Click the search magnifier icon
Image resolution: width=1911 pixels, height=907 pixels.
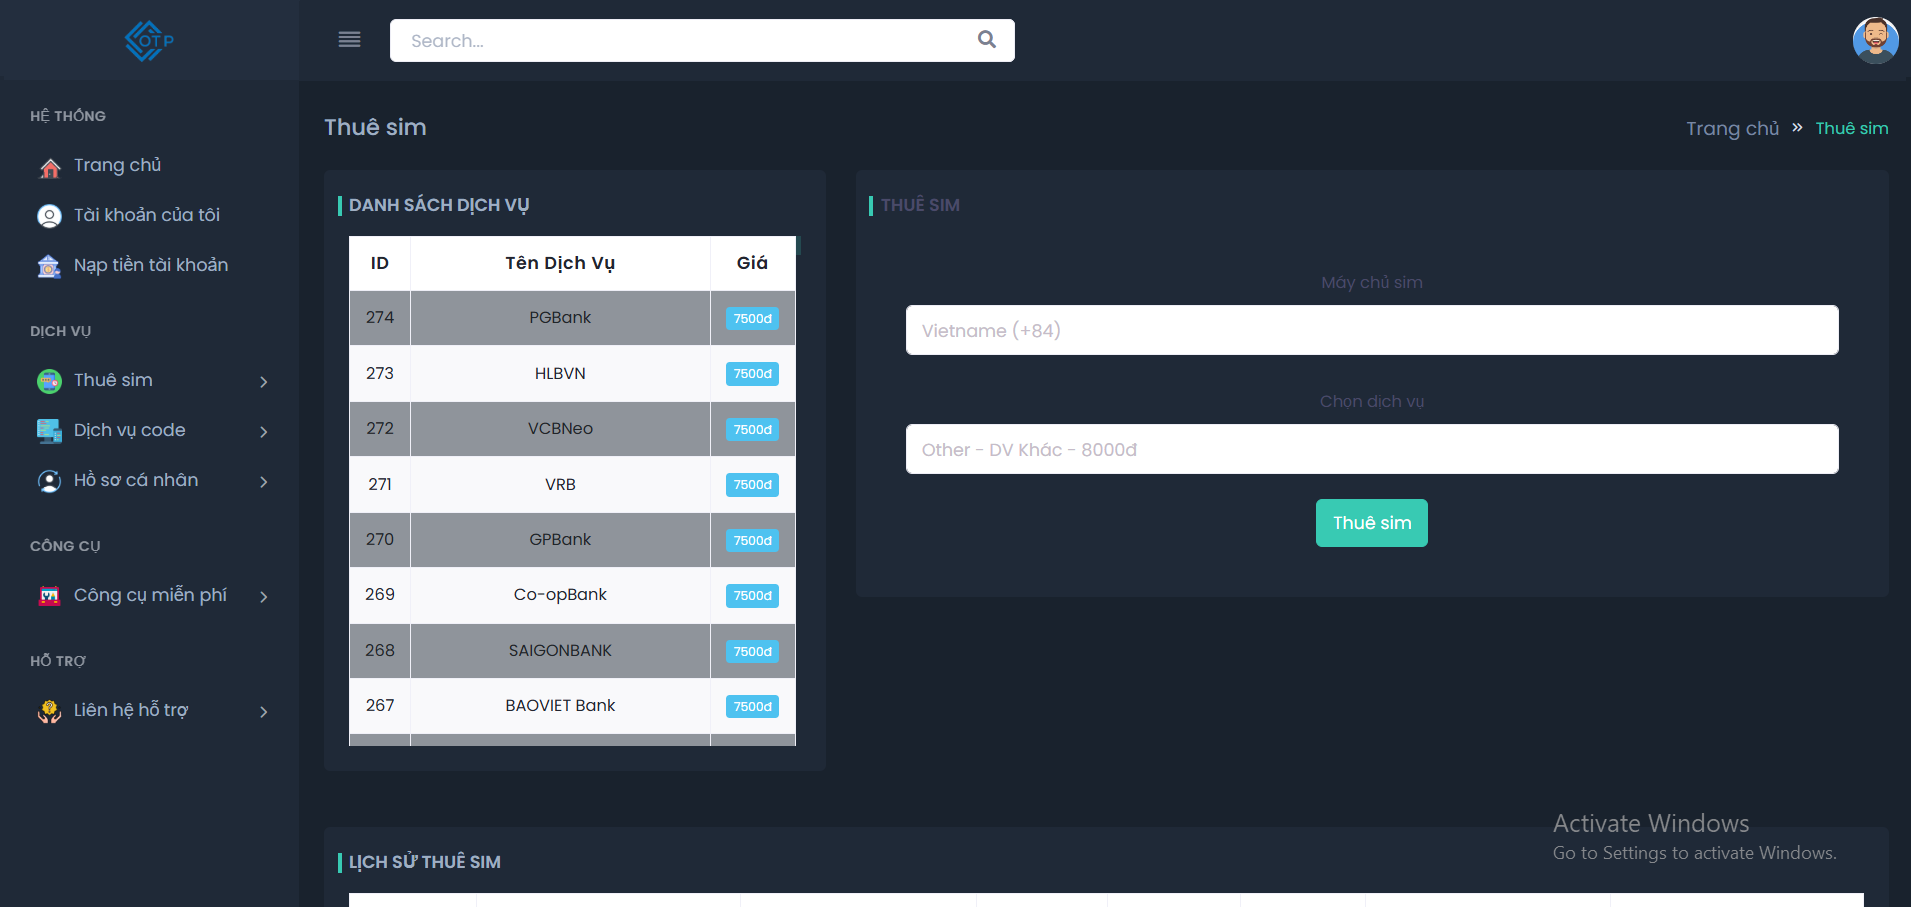click(986, 40)
